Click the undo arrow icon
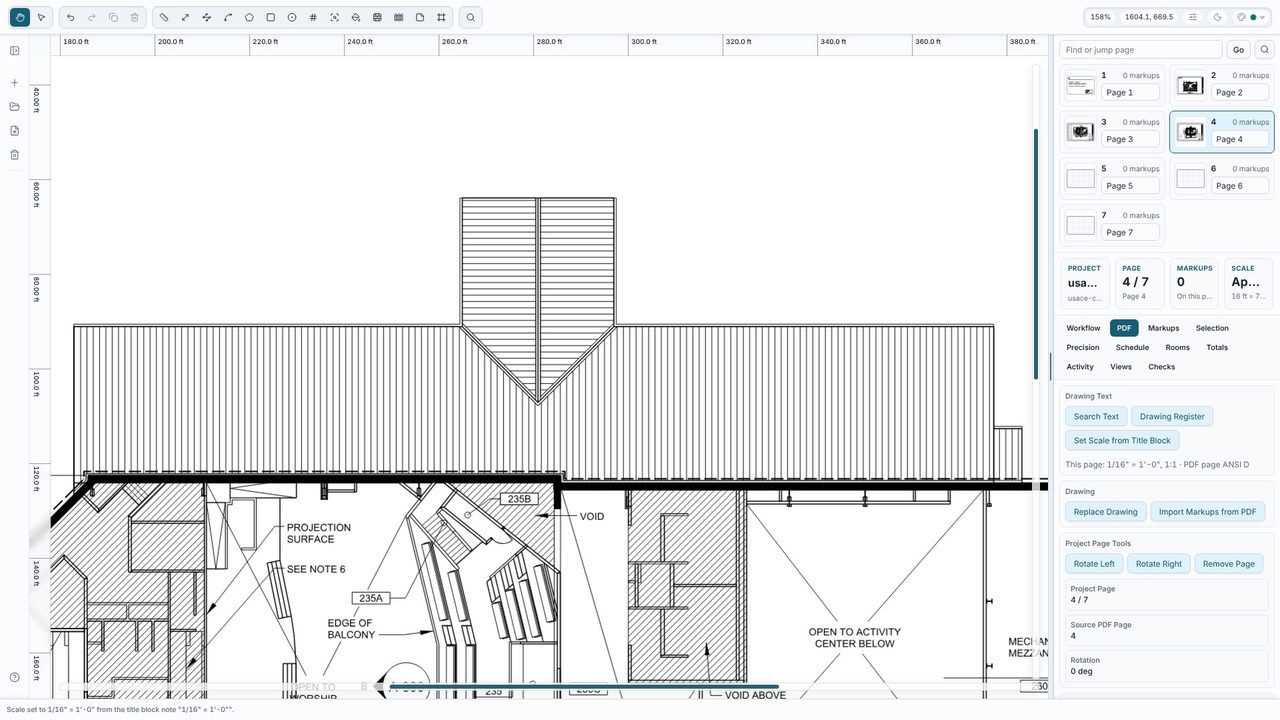 click(x=70, y=17)
